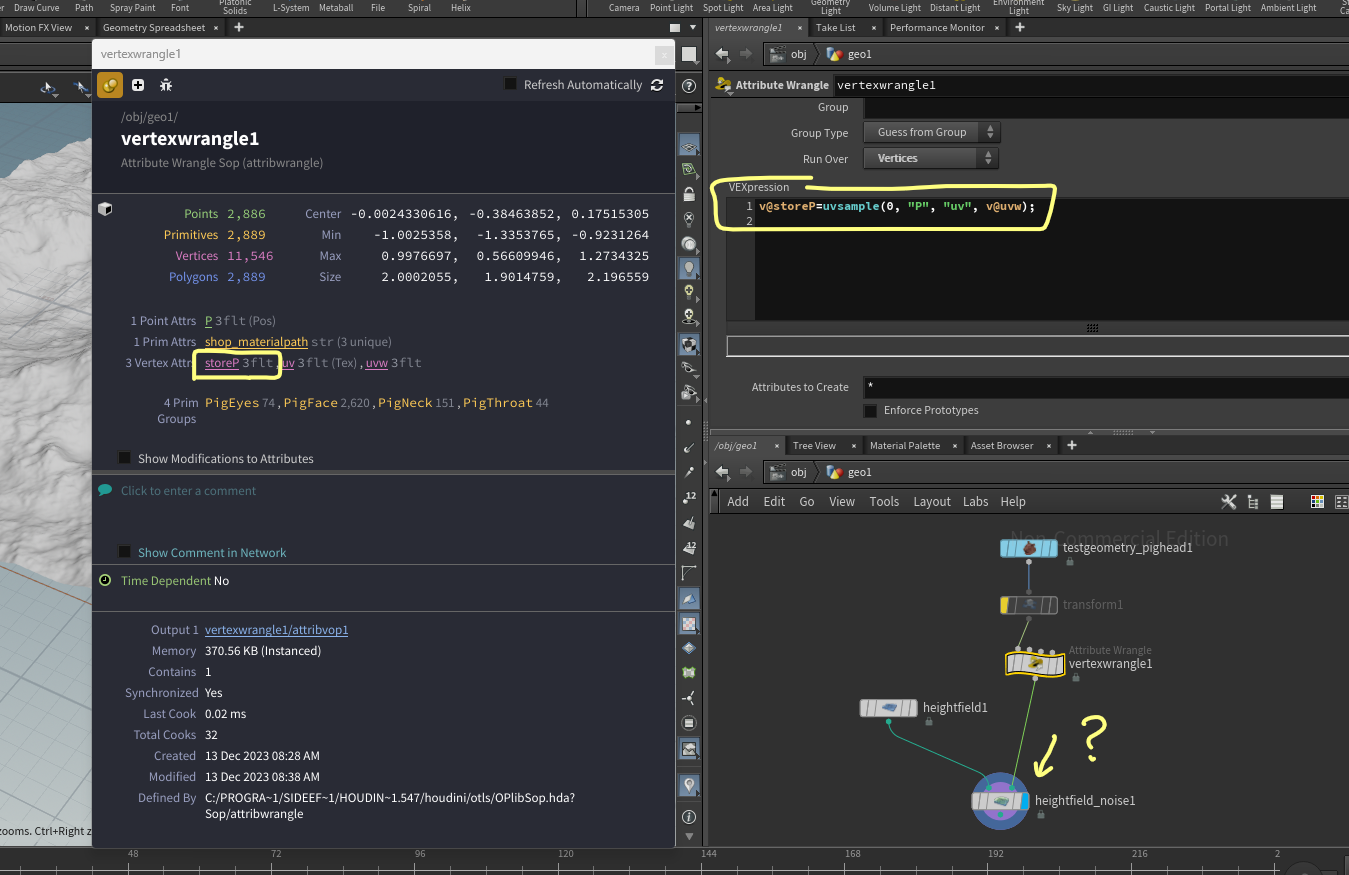Open the Layout menu in network editor
The image size is (1349, 875).
tap(932, 502)
